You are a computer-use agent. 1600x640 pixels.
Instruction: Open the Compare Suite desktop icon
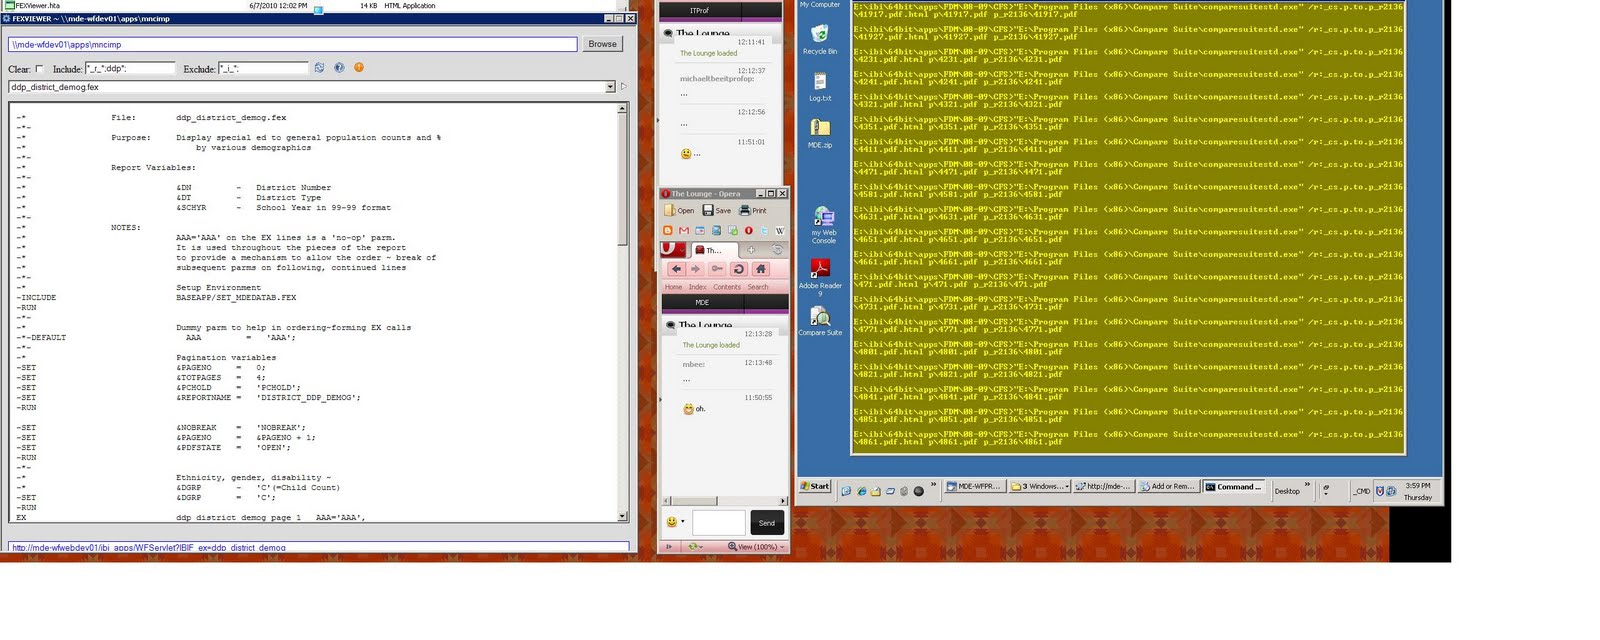[820, 321]
